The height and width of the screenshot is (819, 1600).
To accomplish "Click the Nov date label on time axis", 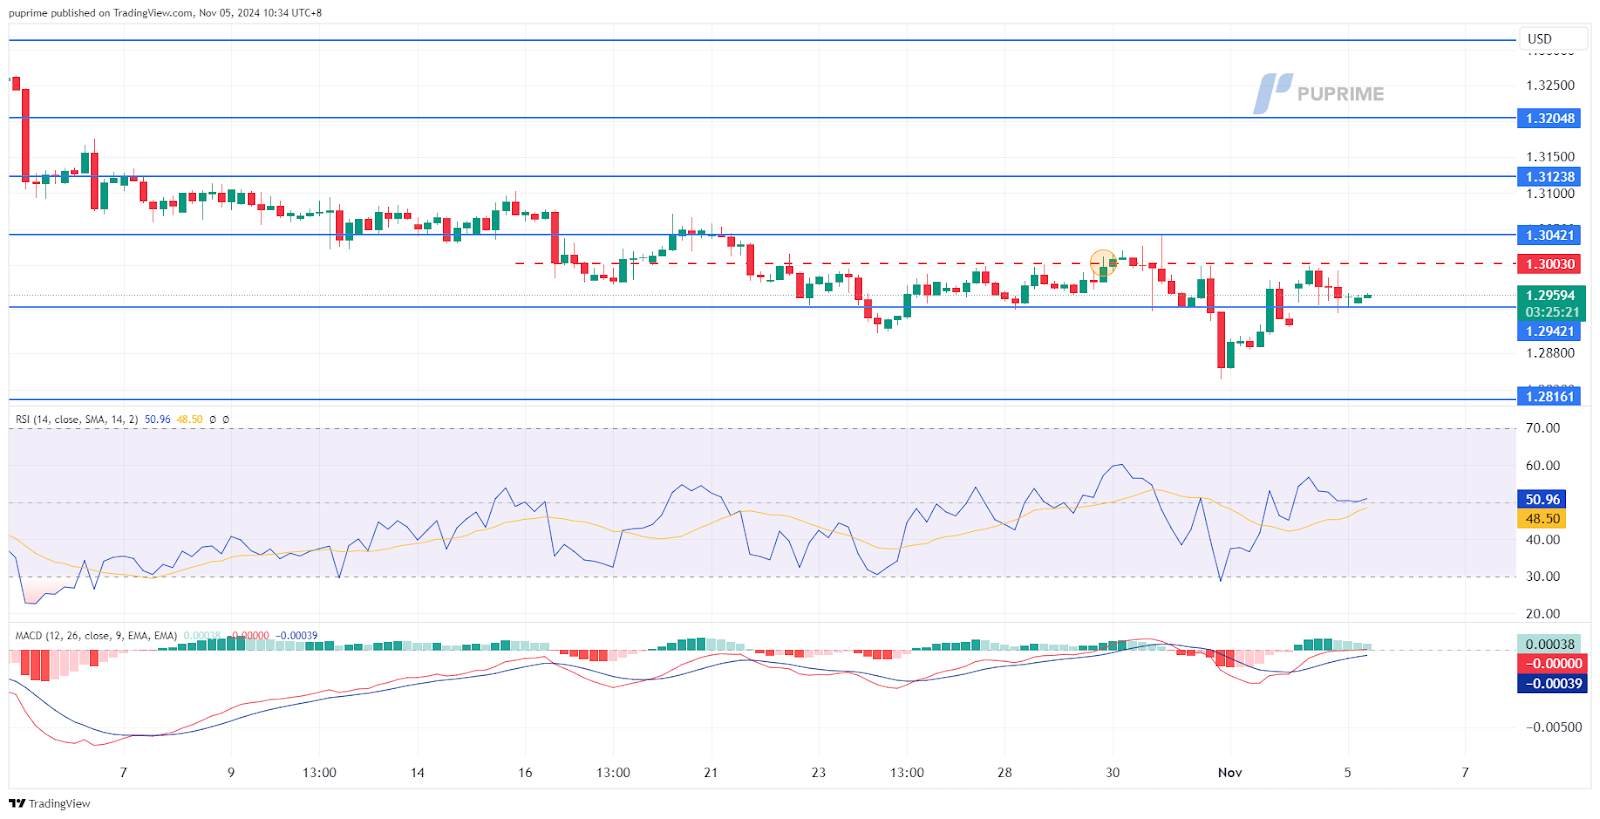I will pyautogui.click(x=1230, y=773).
